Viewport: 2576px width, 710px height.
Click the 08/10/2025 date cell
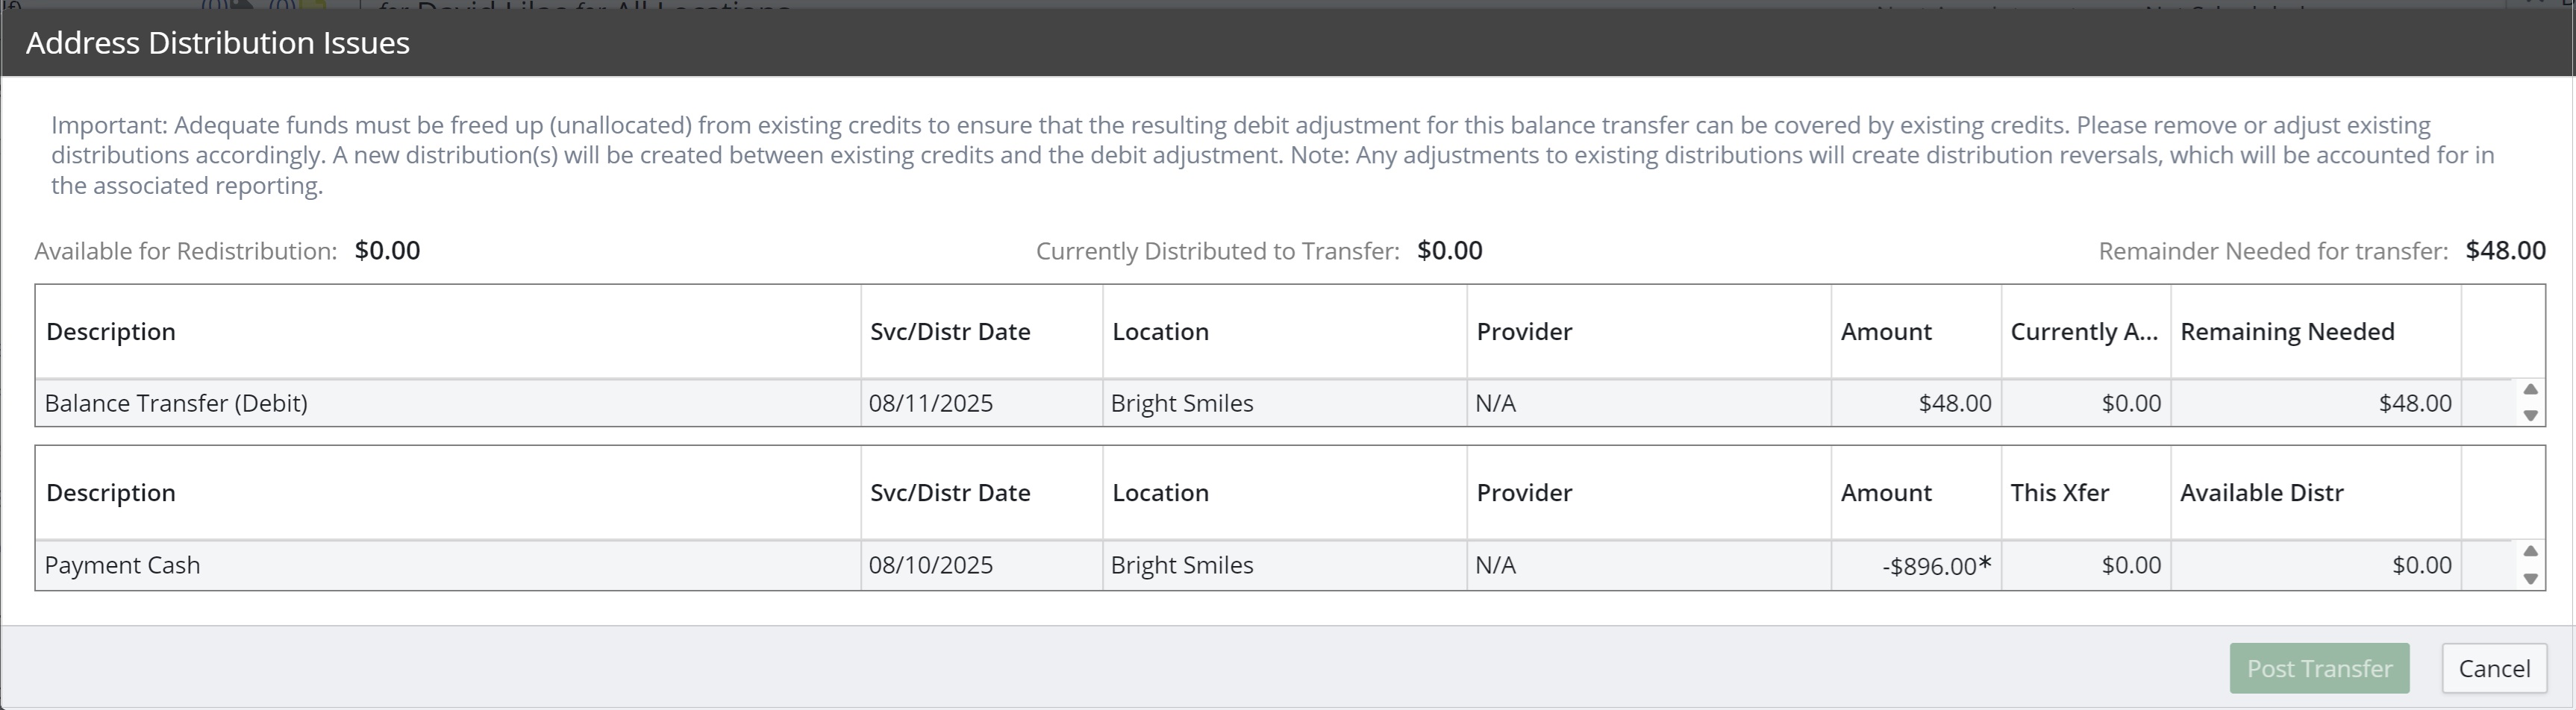930,565
